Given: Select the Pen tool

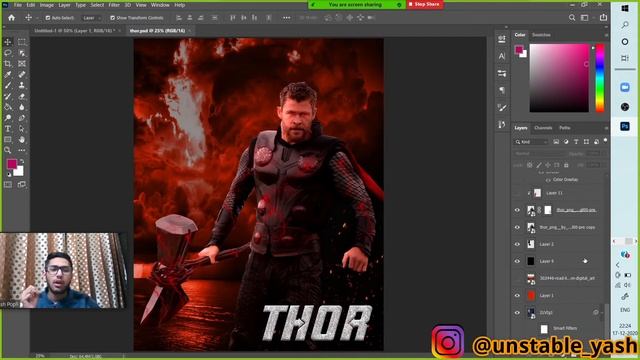Looking at the screenshot, I should [22, 118].
